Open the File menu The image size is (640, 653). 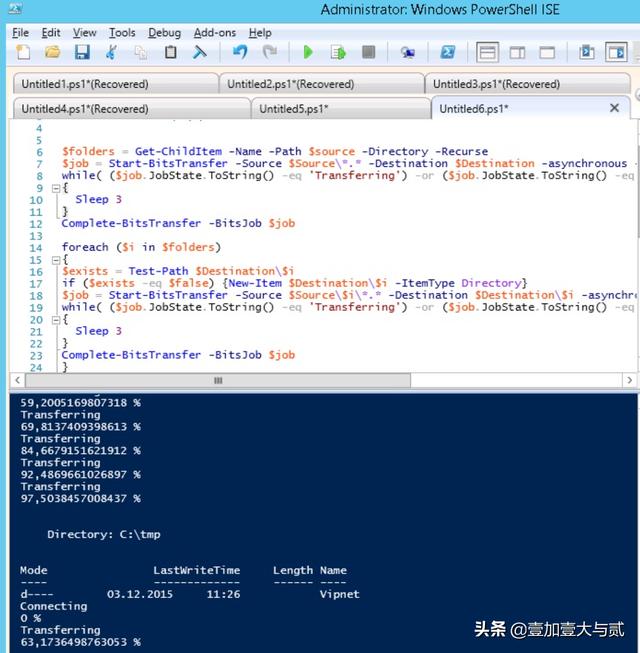(20, 32)
